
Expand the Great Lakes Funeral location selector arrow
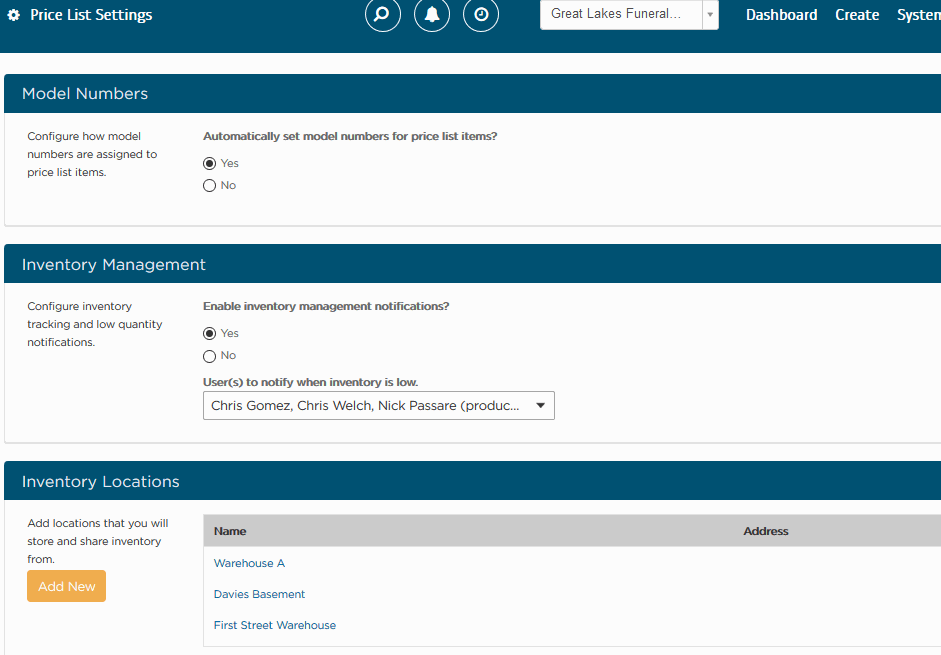tap(710, 14)
